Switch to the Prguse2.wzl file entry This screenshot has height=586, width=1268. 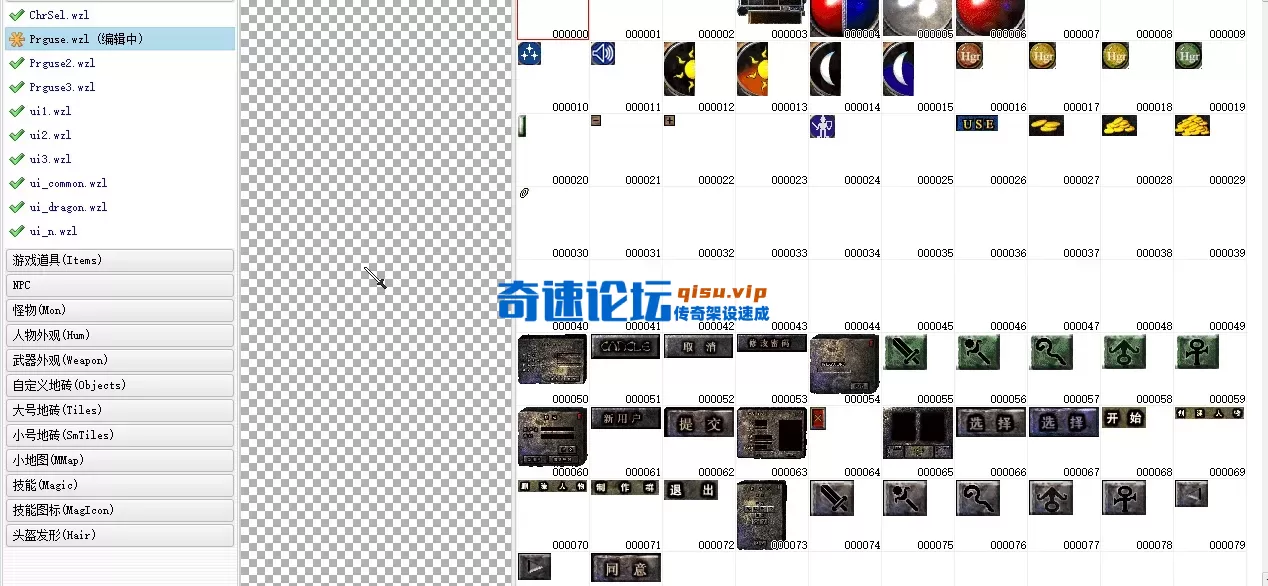(120, 63)
